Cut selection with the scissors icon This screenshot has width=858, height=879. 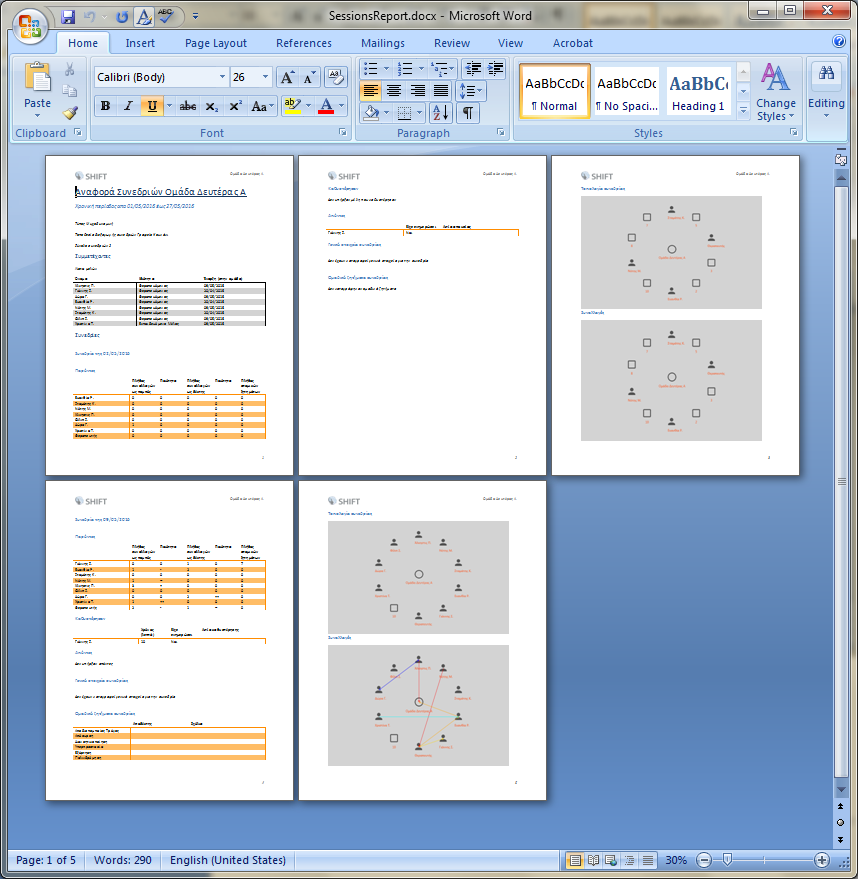tap(69, 69)
